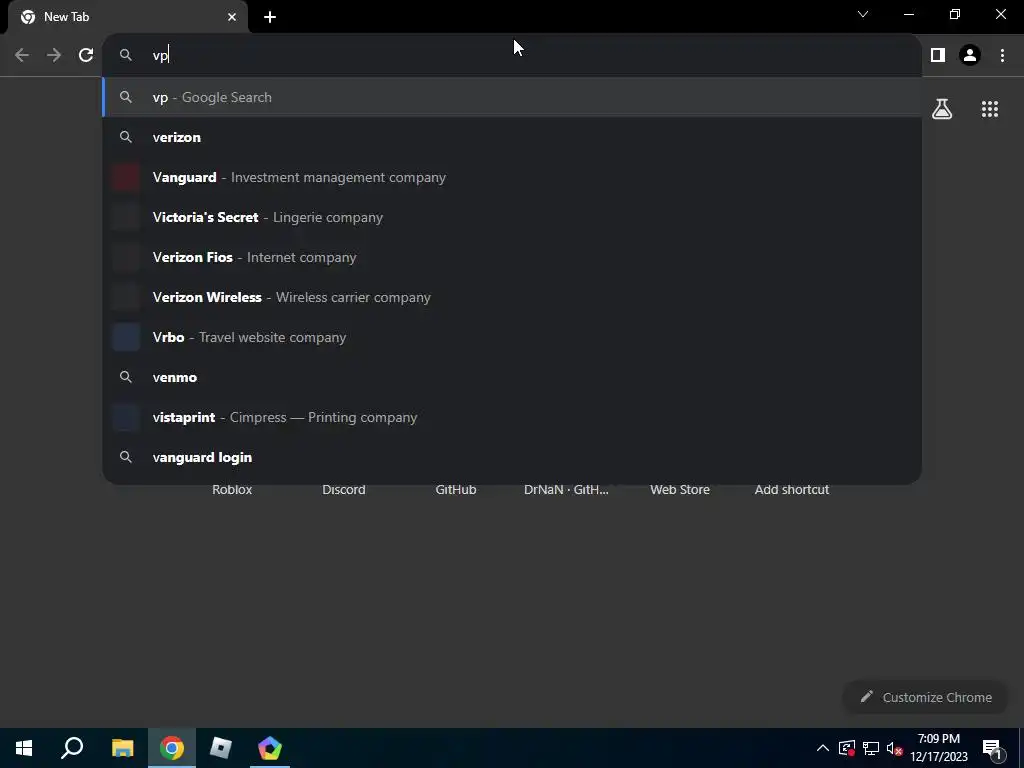Choose the 'vp - Google Search' suggestion
The height and width of the screenshot is (768, 1024).
[512, 97]
